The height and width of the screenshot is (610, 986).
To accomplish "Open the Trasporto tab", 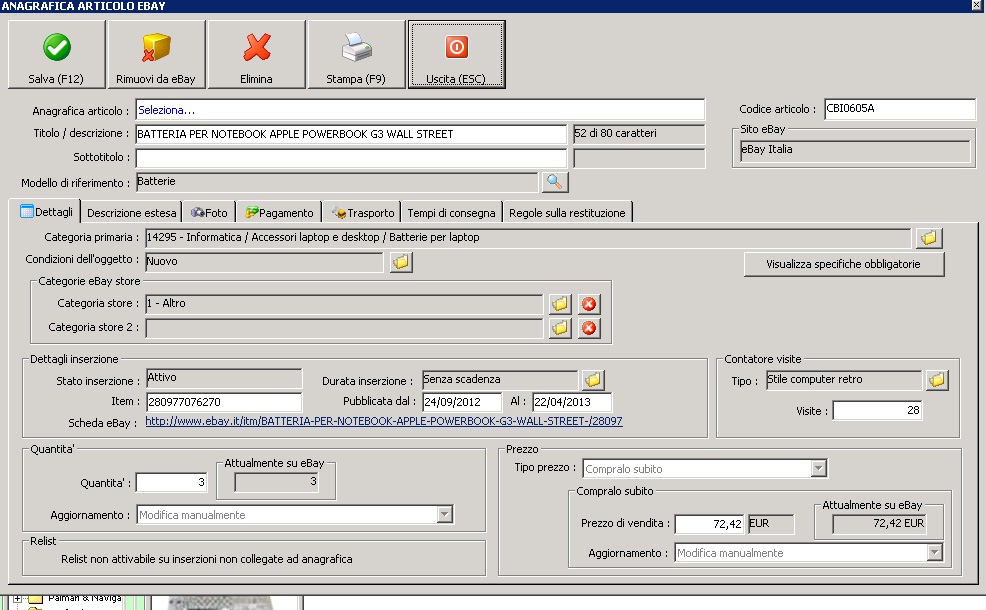I will 363,213.
